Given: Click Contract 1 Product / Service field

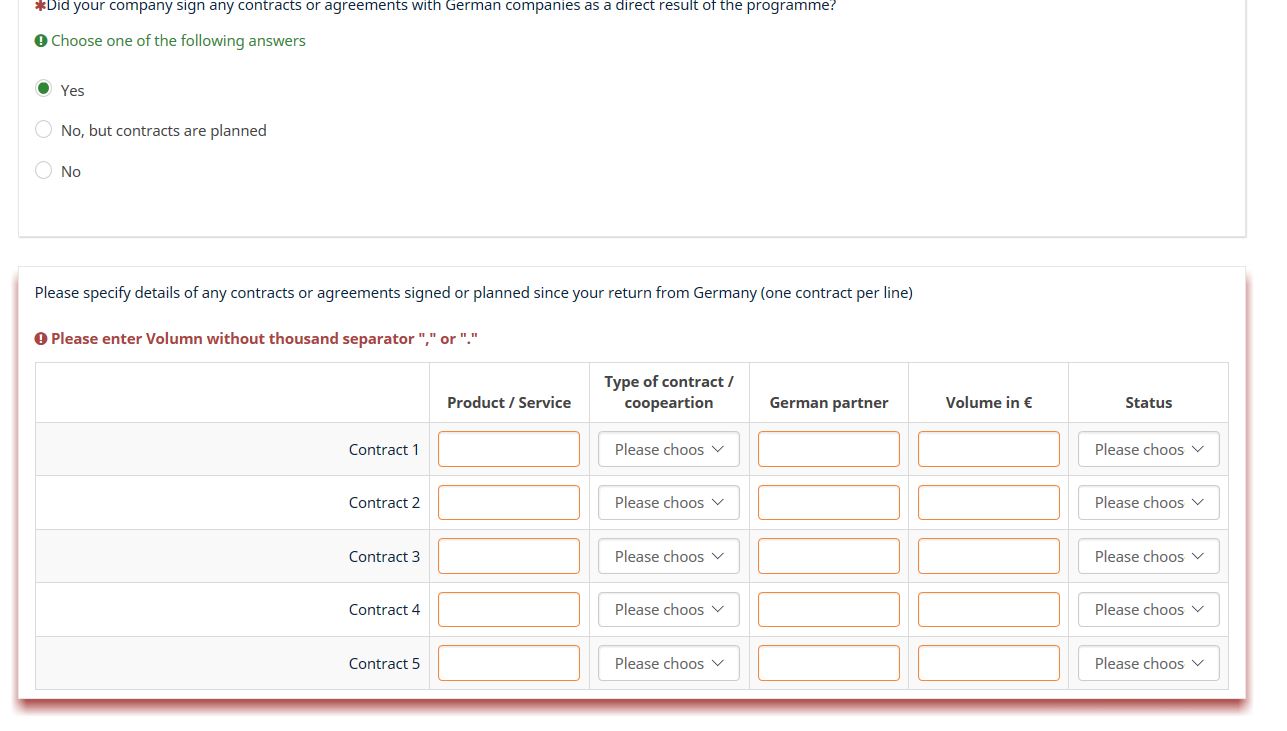Looking at the screenshot, I should (x=508, y=449).
